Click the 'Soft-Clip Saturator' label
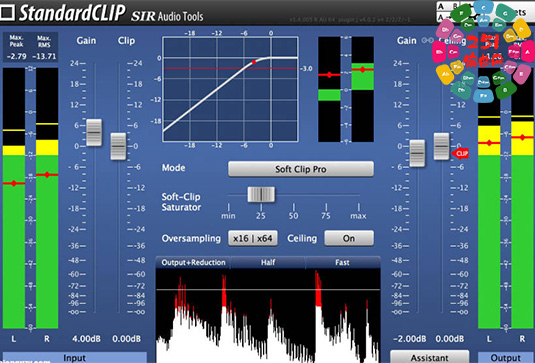This screenshot has width=535, height=363. (181, 202)
